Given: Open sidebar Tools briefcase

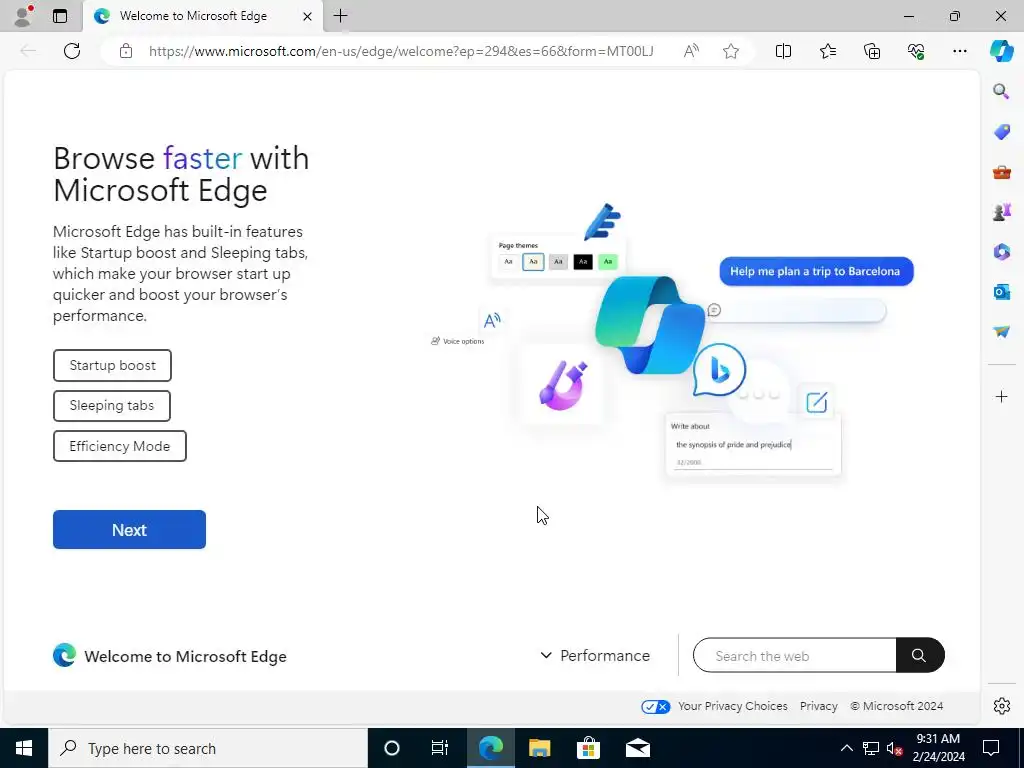Looking at the screenshot, I should point(1001,172).
